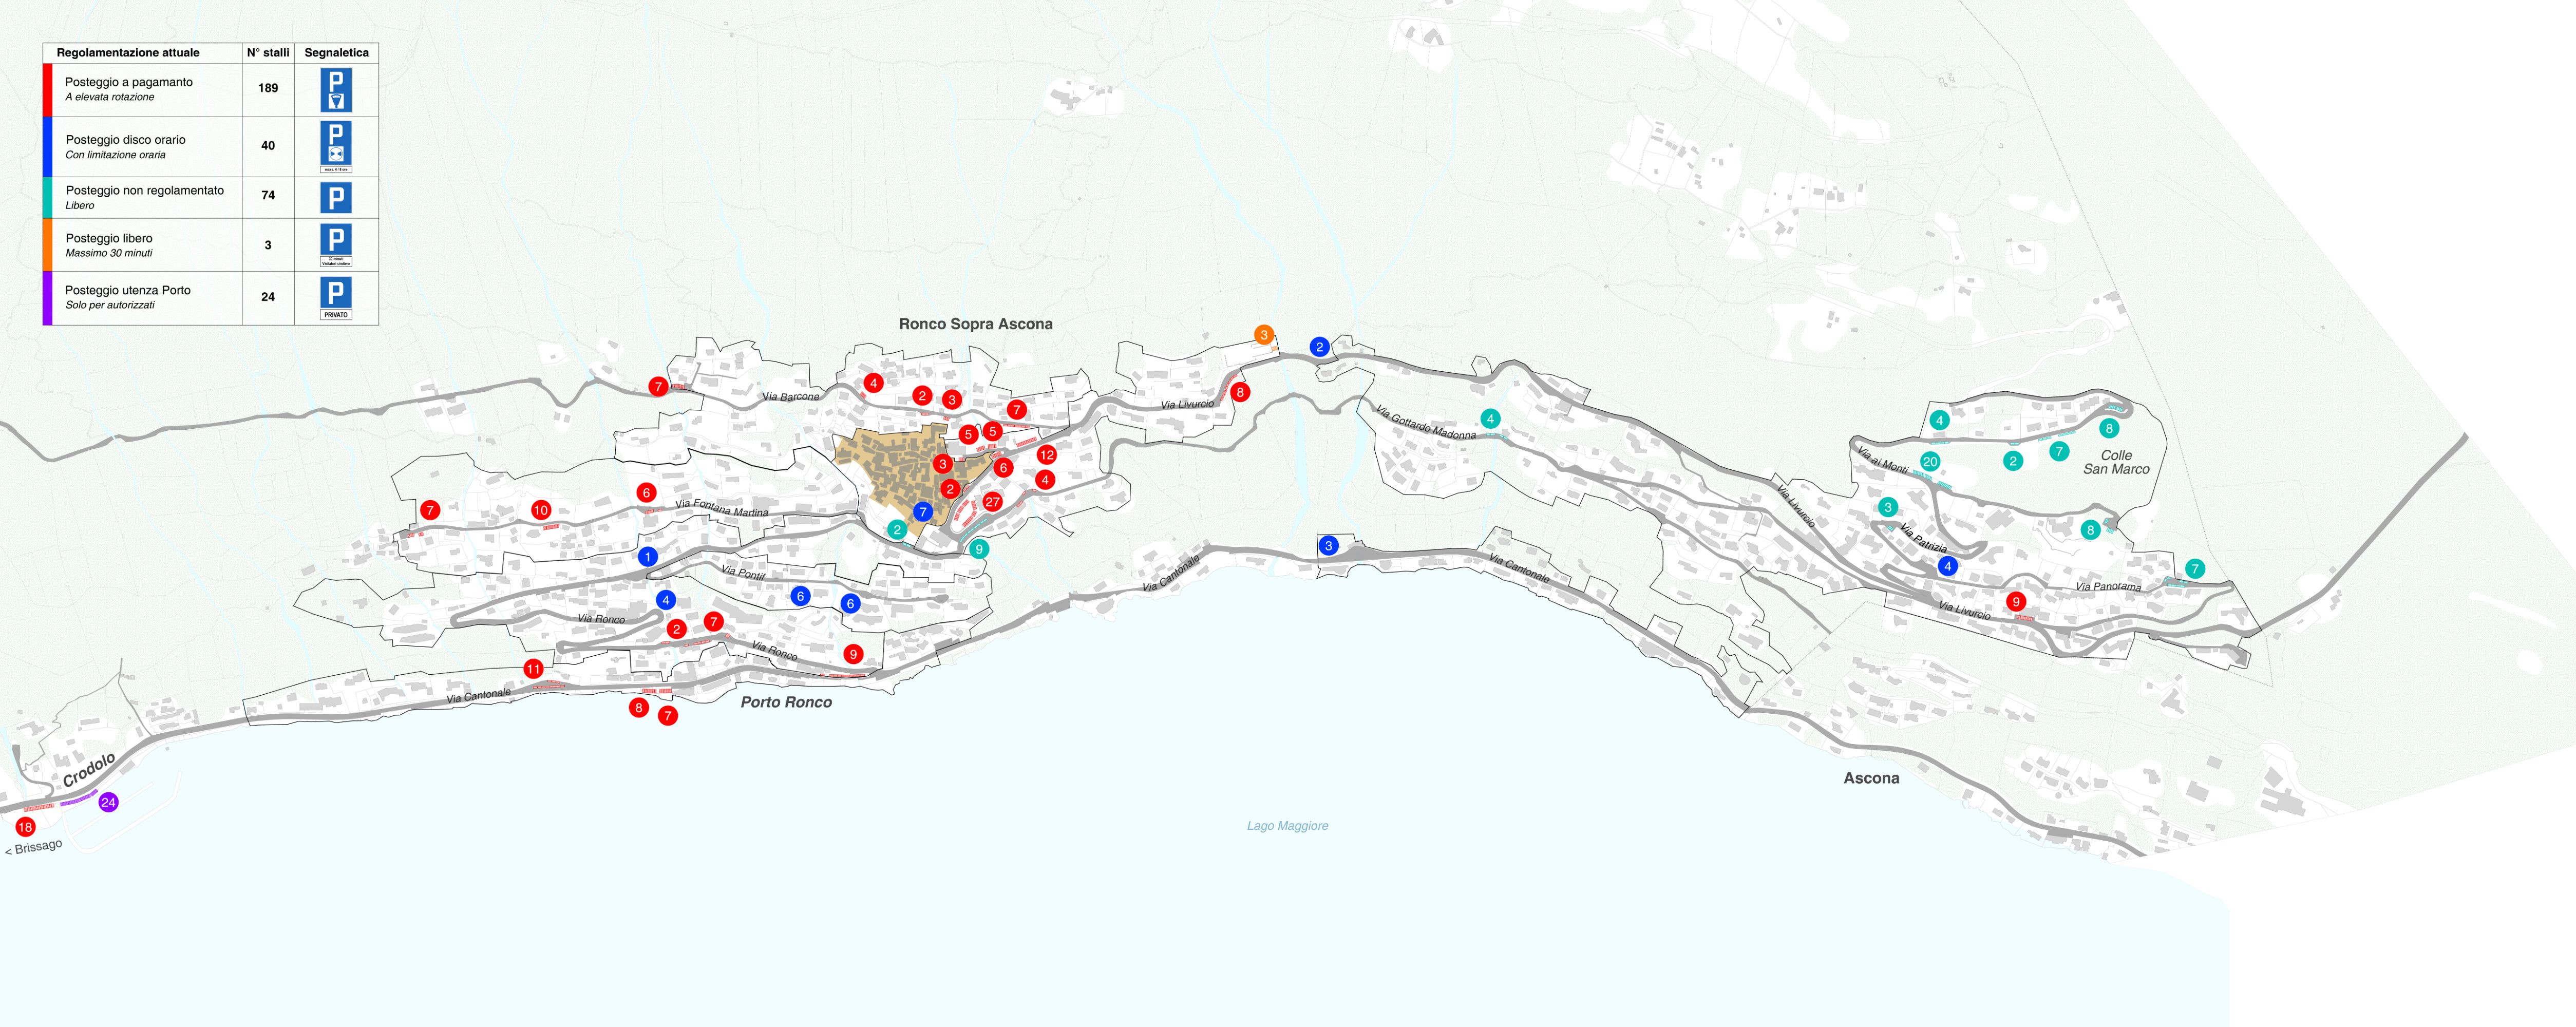Click the red legend color bar

coord(47,90)
